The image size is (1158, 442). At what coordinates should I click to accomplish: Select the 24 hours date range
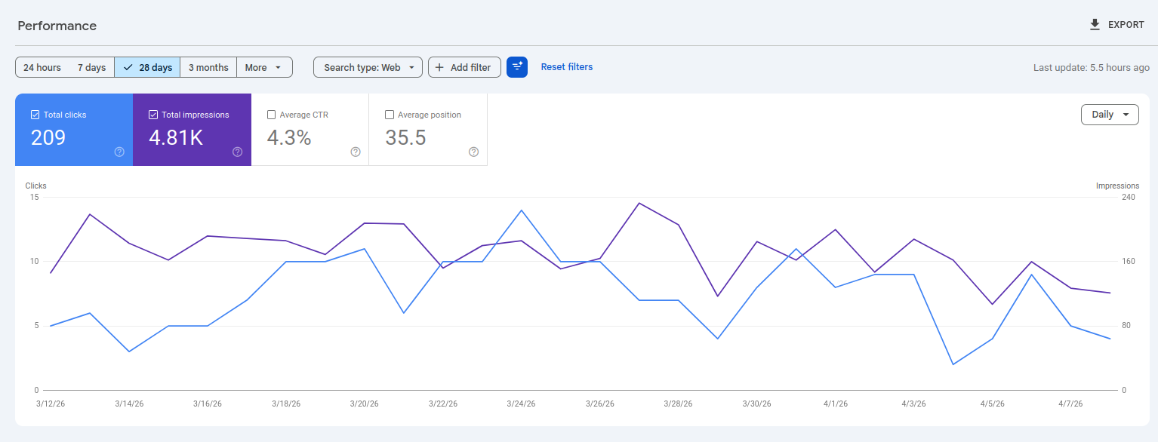pyautogui.click(x=42, y=67)
